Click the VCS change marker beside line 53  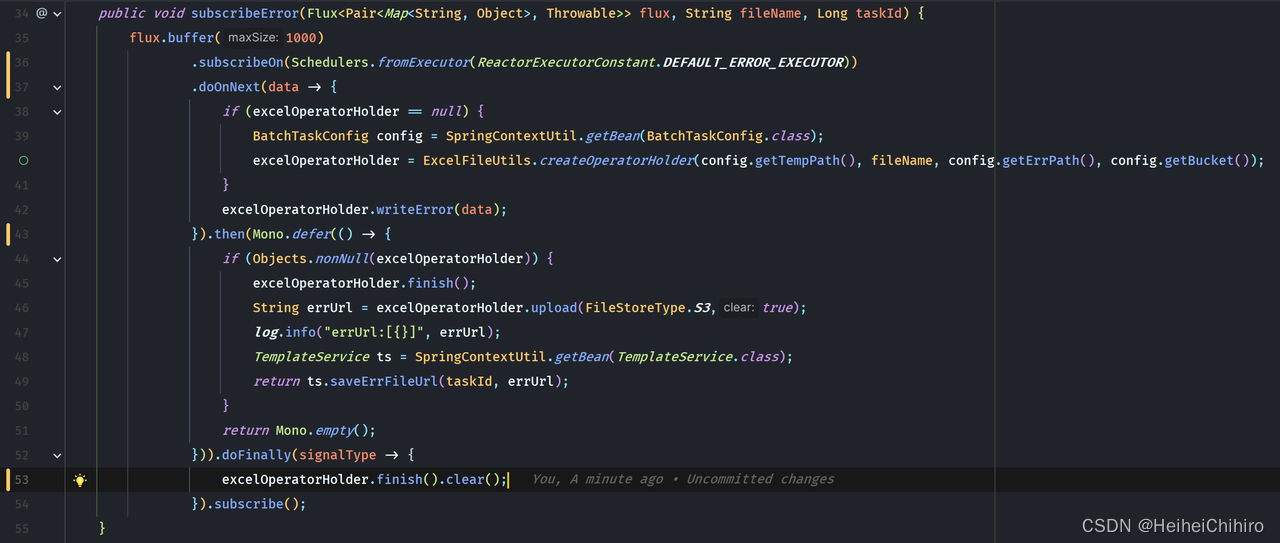8,480
